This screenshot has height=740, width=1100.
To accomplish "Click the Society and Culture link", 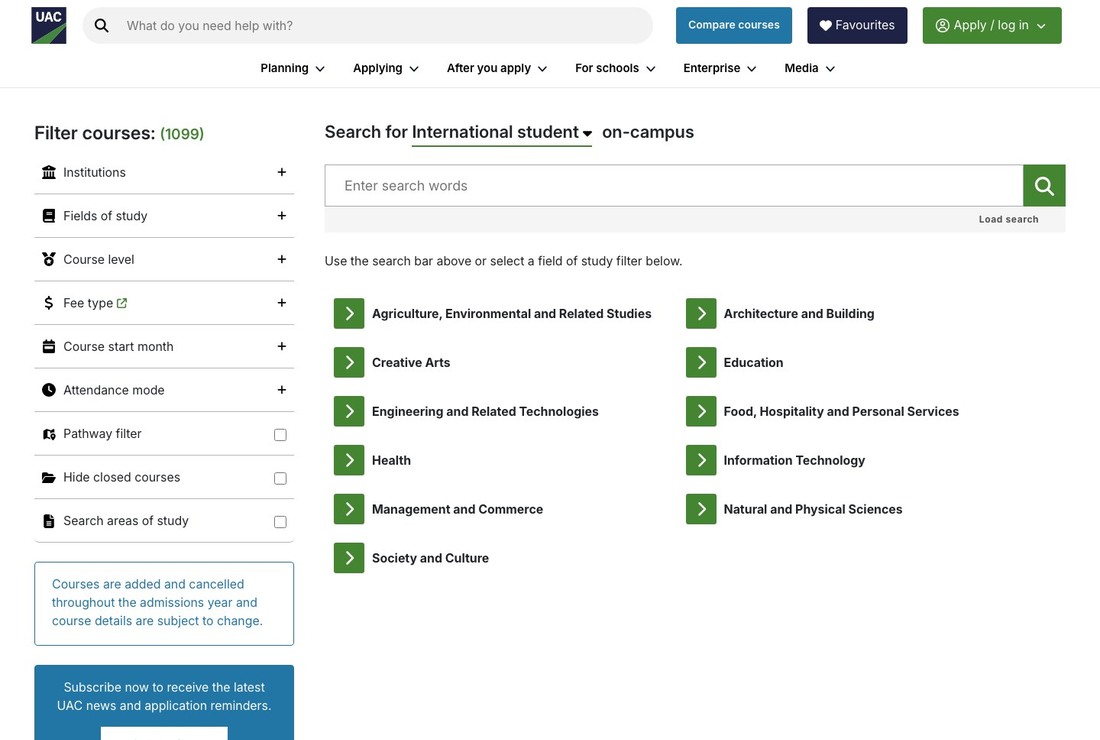I will (430, 558).
